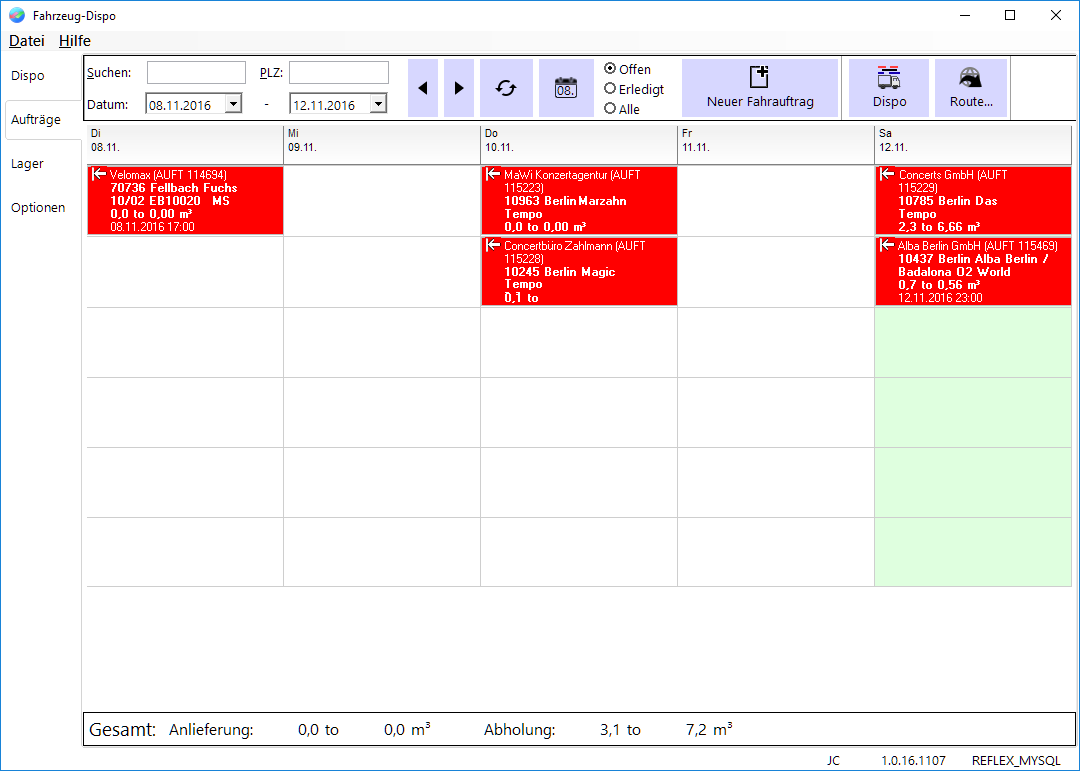
Task: Click version number 1.0.16.1107
Action: point(913,761)
